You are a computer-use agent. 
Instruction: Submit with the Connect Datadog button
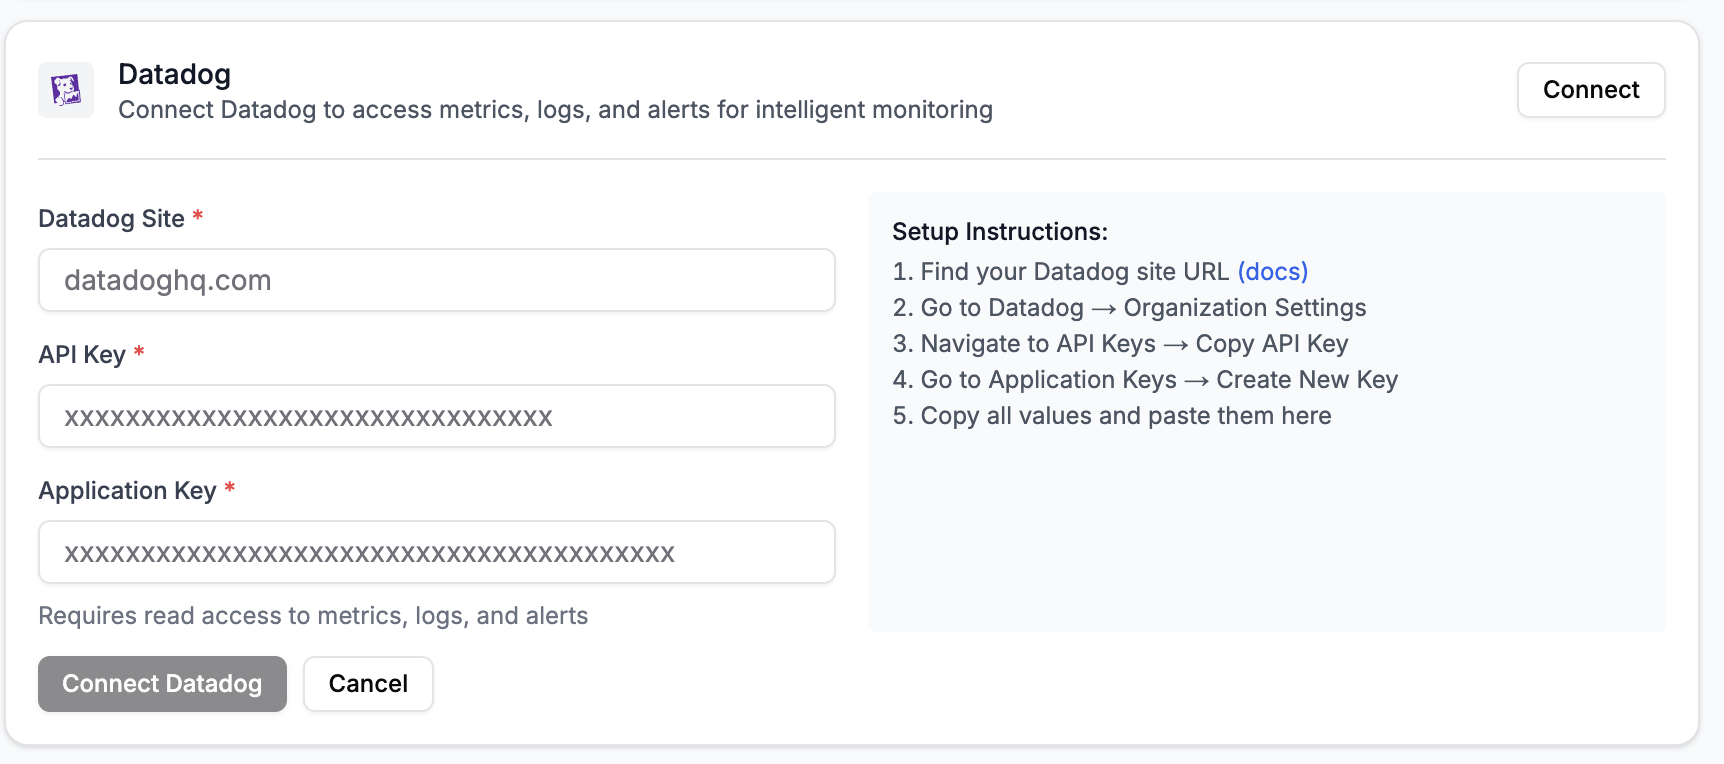(162, 684)
